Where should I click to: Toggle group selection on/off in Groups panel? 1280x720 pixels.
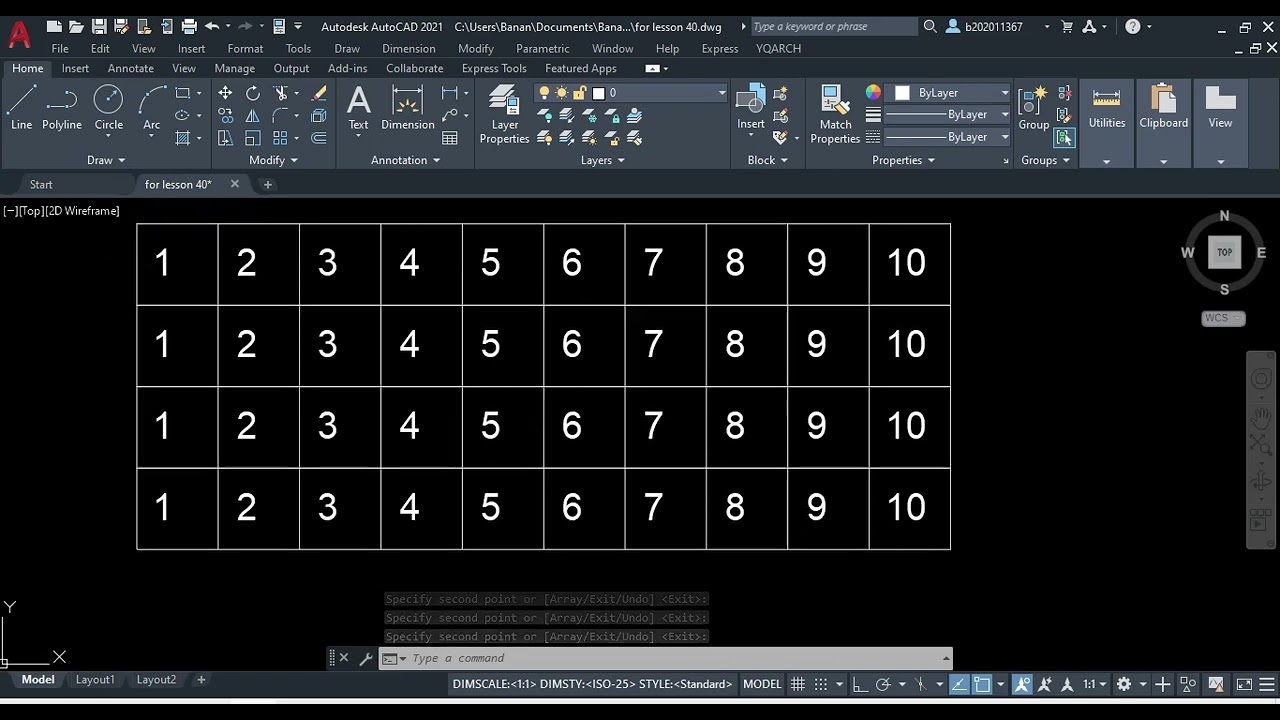(x=1064, y=138)
